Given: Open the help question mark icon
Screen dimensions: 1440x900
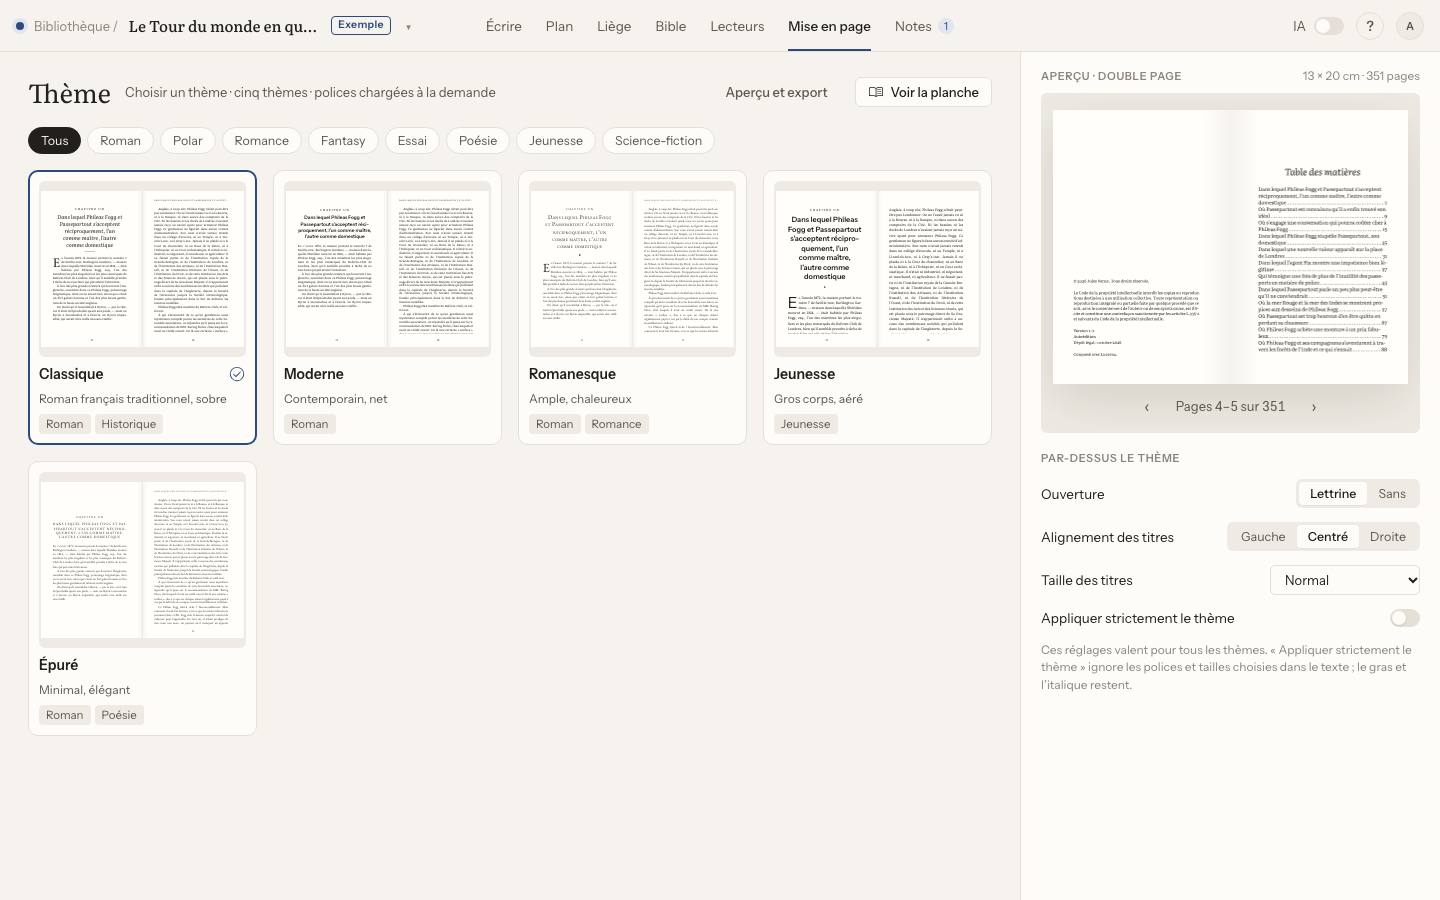Looking at the screenshot, I should tap(1370, 27).
